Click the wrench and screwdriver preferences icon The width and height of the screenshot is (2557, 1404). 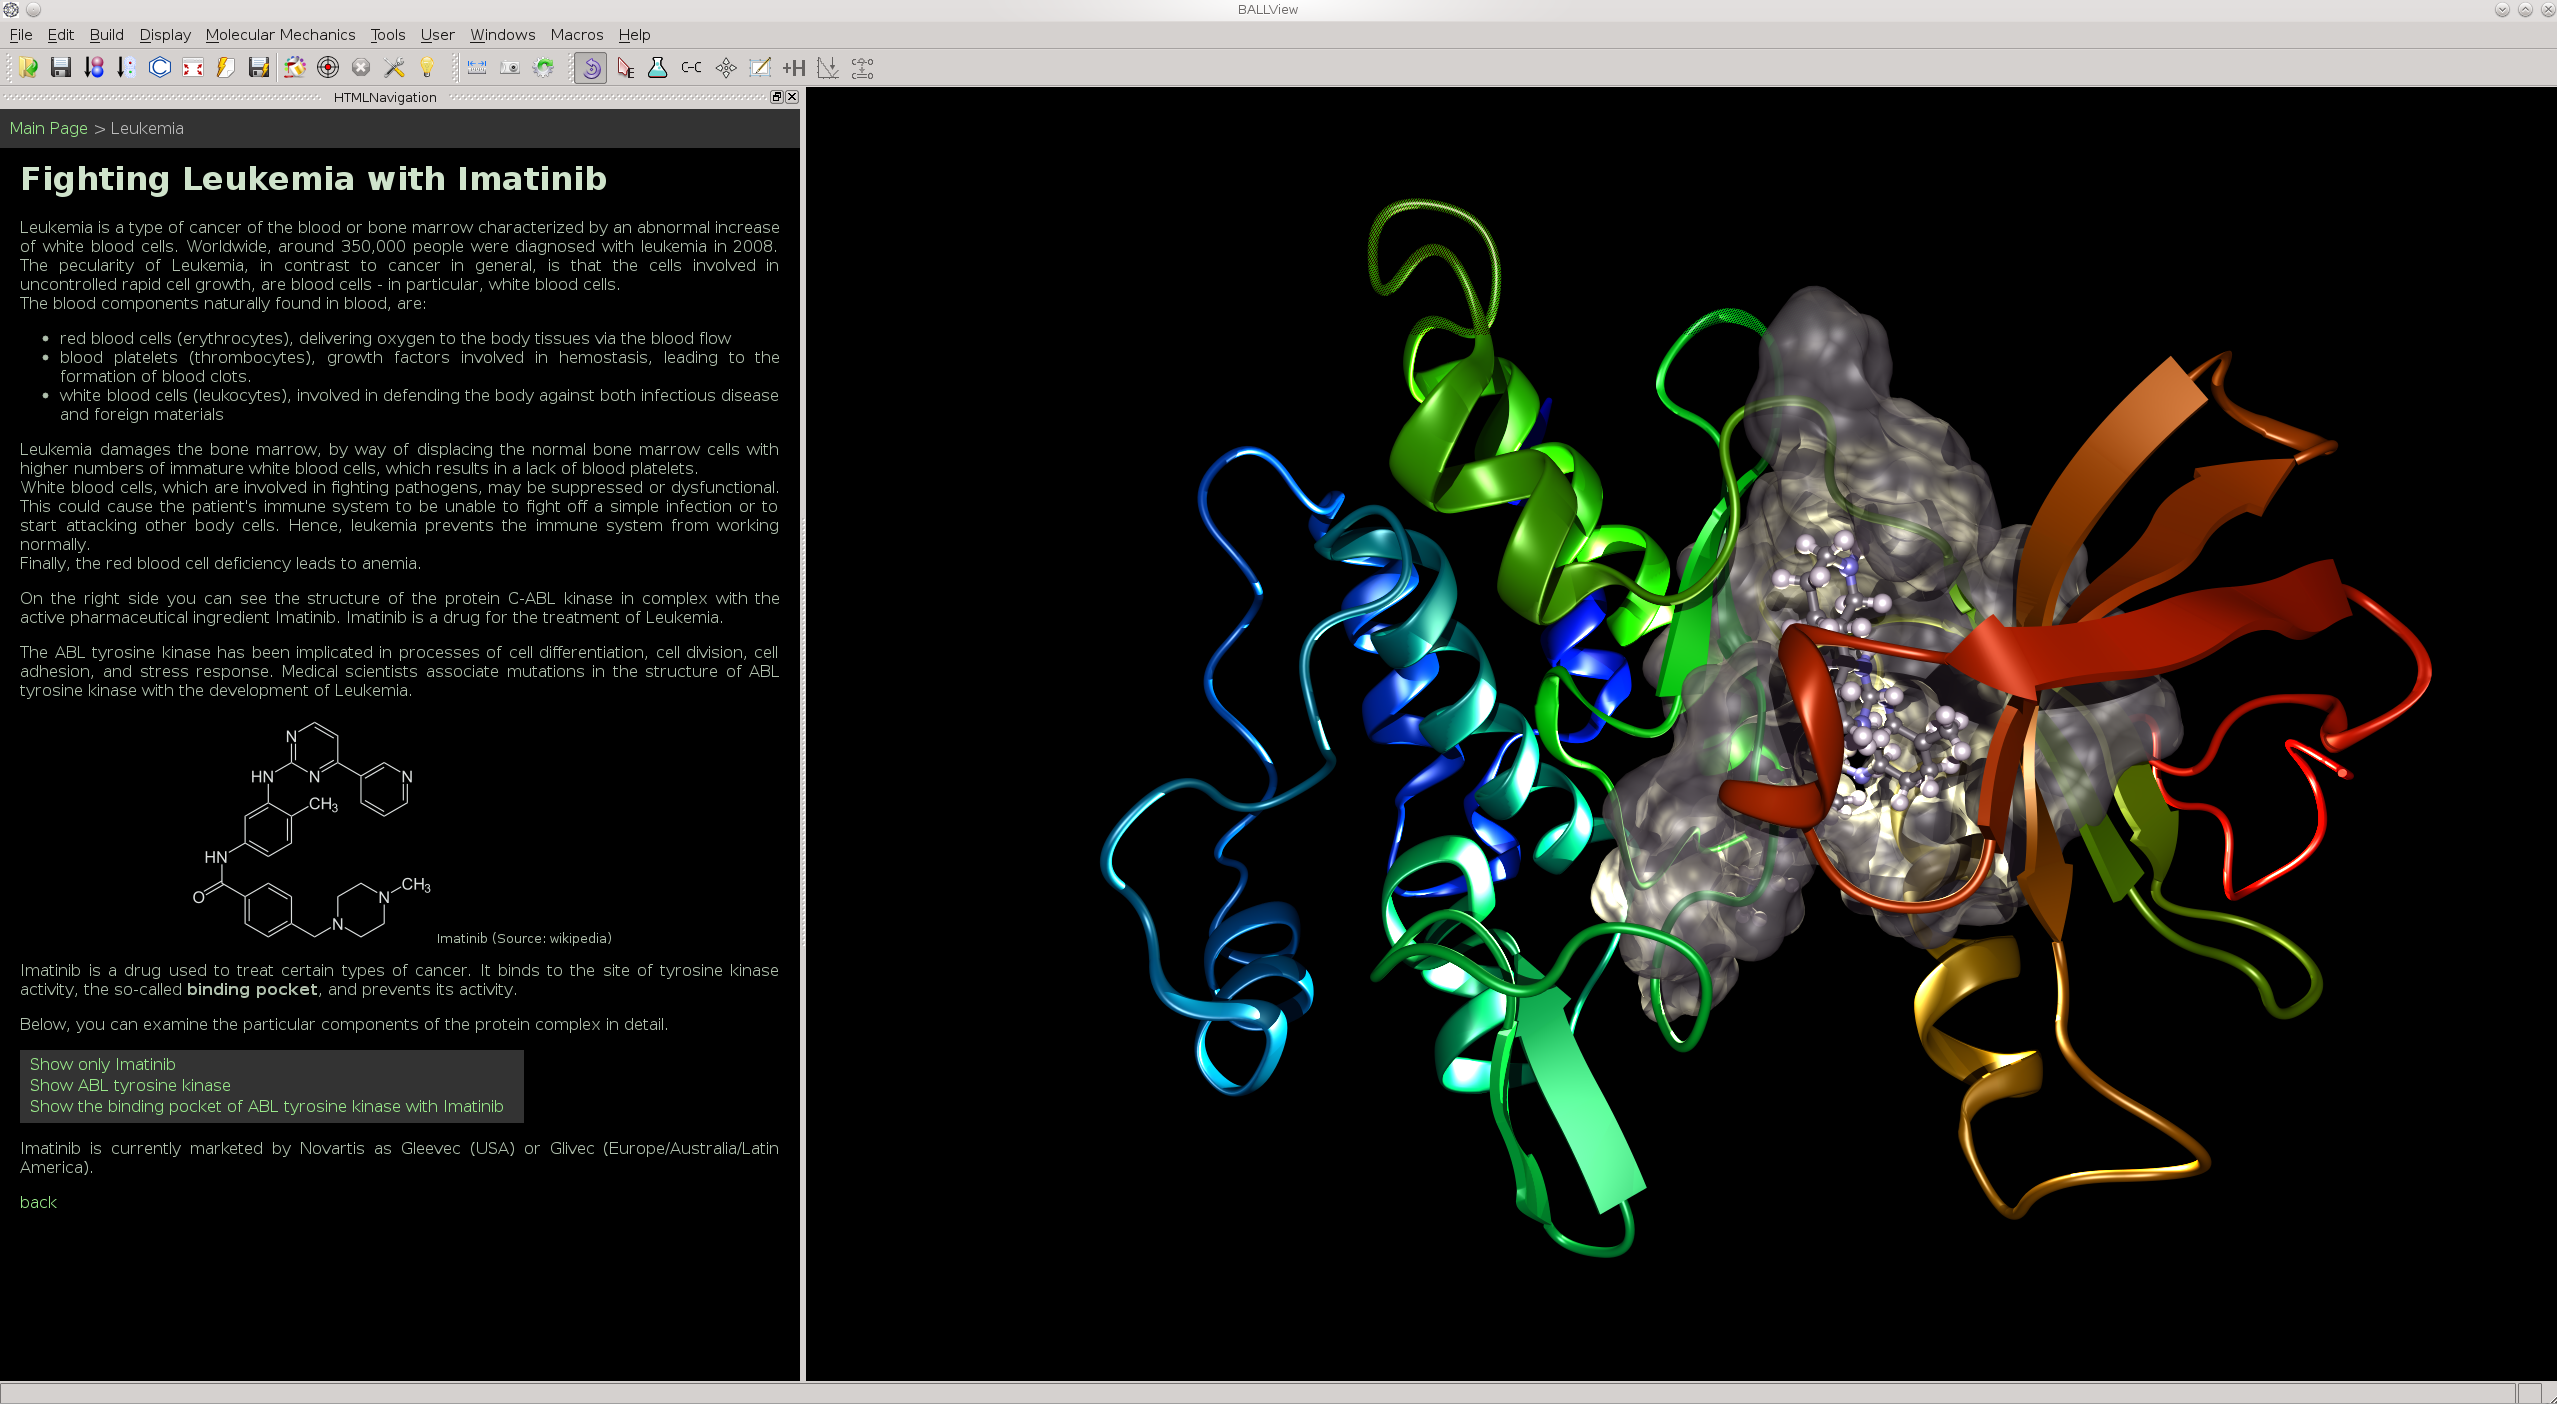coord(394,68)
